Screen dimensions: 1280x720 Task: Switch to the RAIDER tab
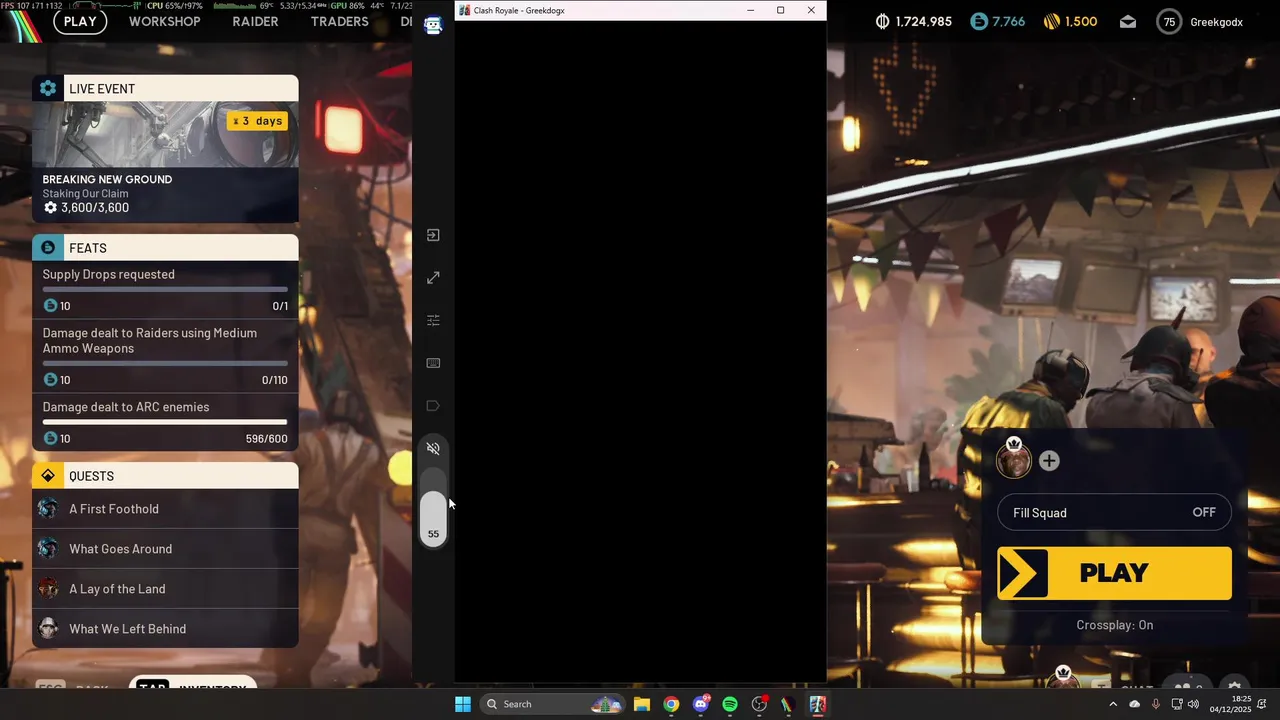pyautogui.click(x=255, y=21)
